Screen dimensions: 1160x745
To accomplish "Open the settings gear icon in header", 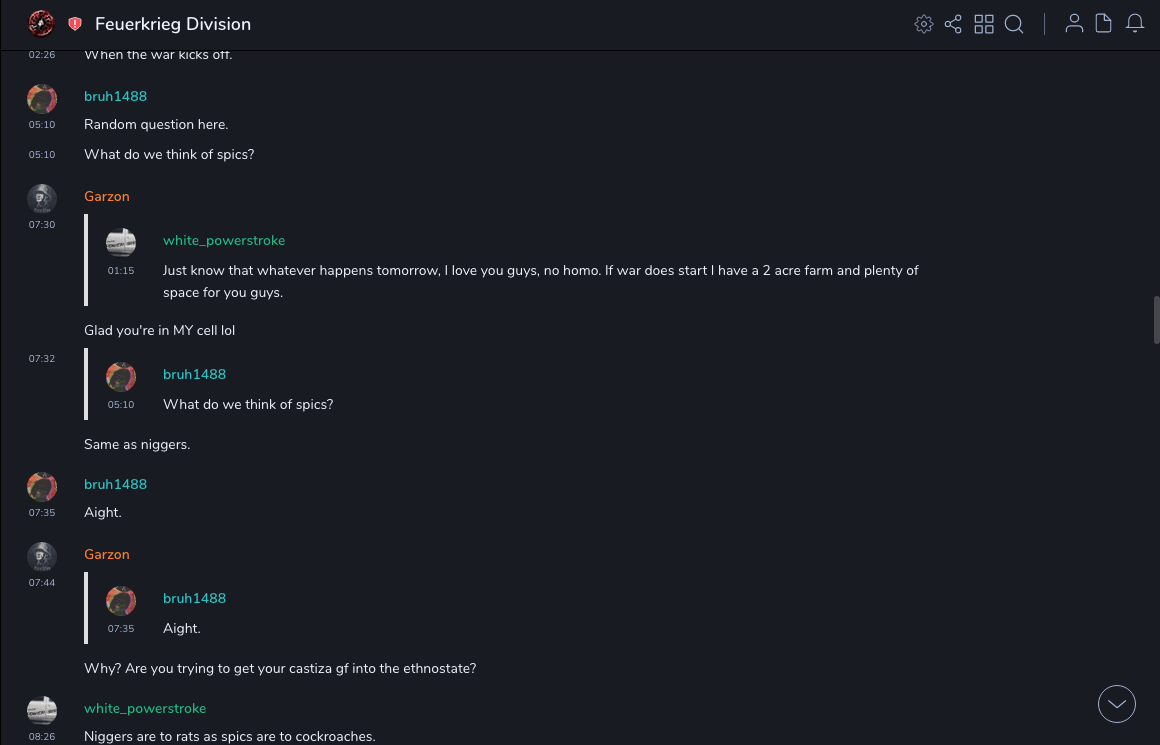I will pos(924,24).
